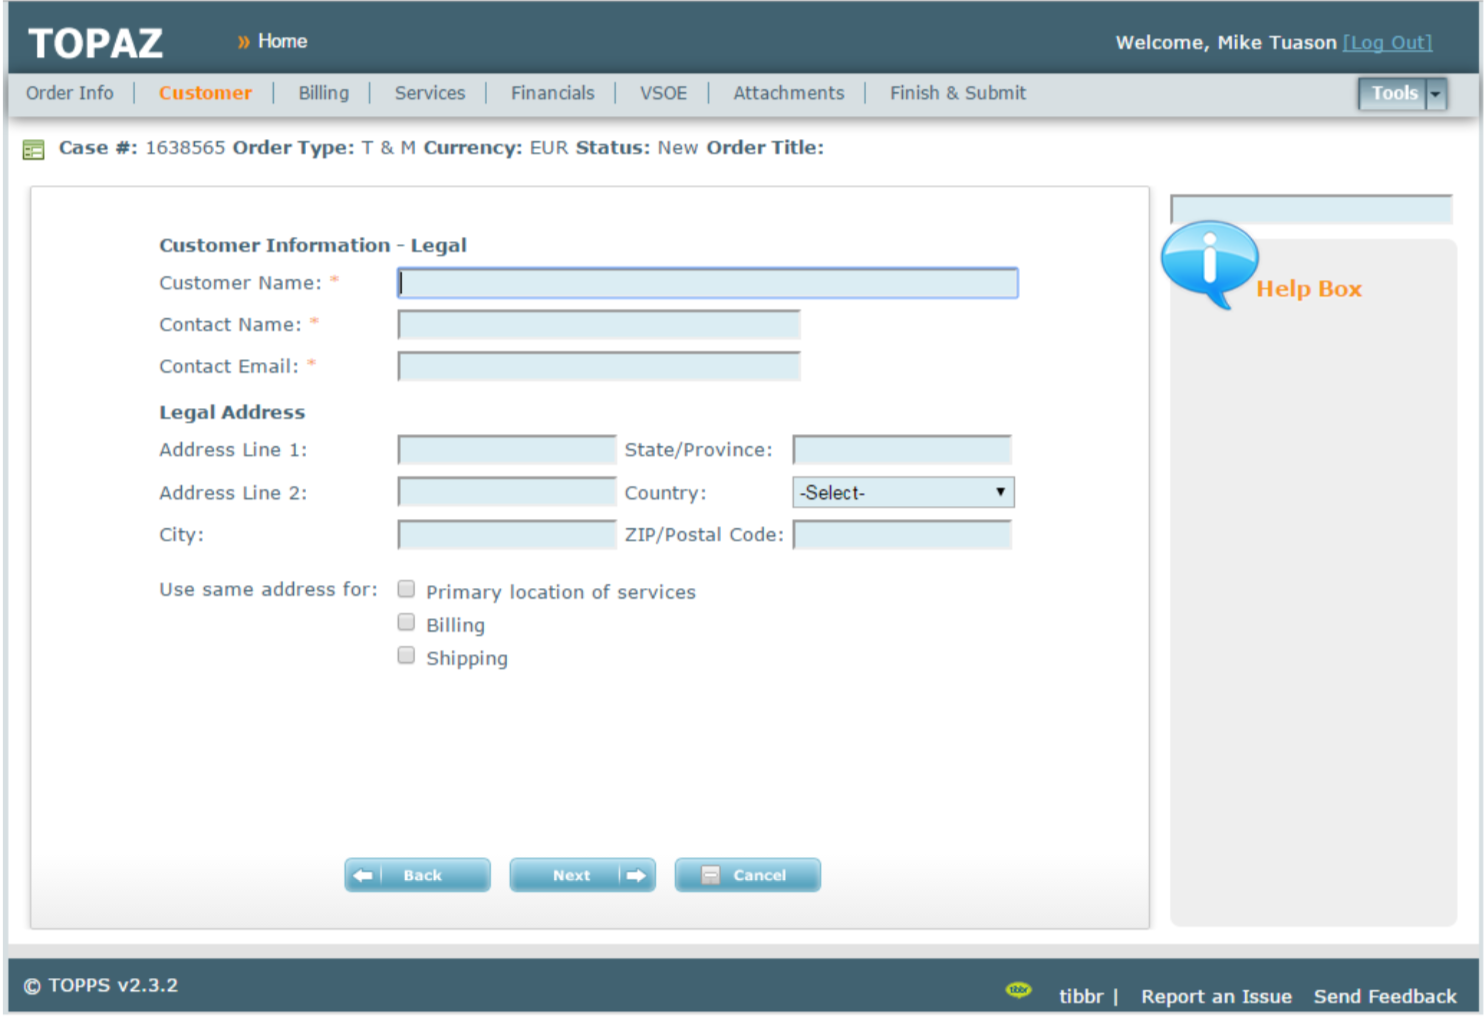Viewport: 1484px width, 1016px height.
Task: Click the blue Help Box info icon
Action: coord(1209,262)
